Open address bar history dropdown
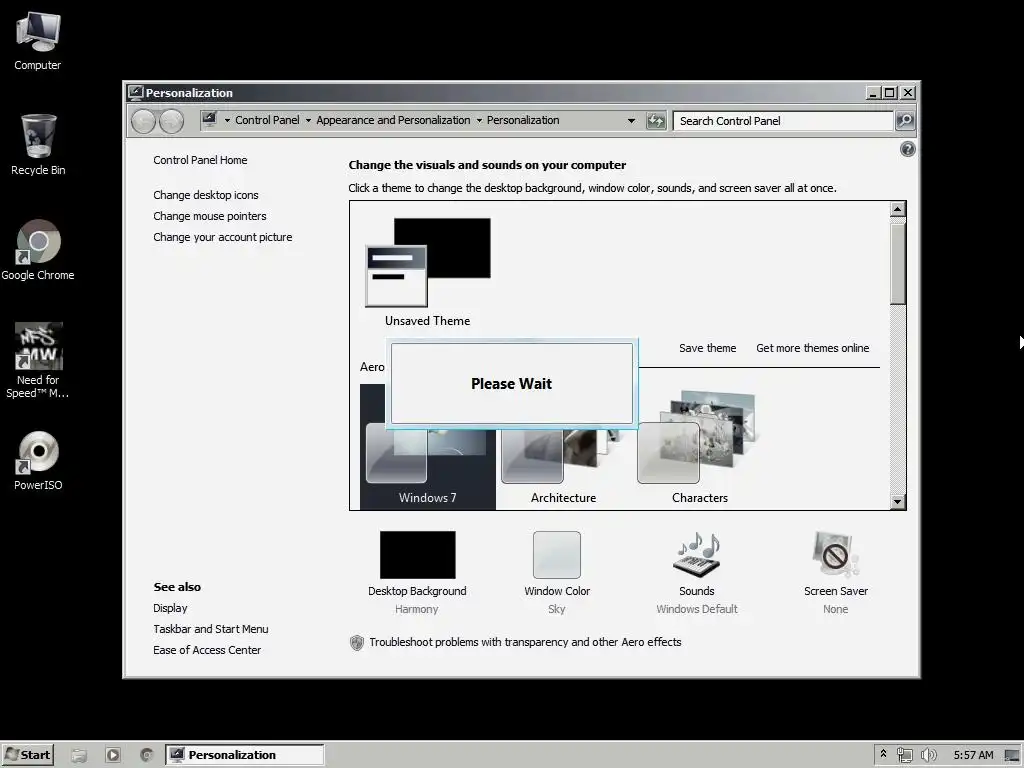1024x768 pixels. coord(631,121)
